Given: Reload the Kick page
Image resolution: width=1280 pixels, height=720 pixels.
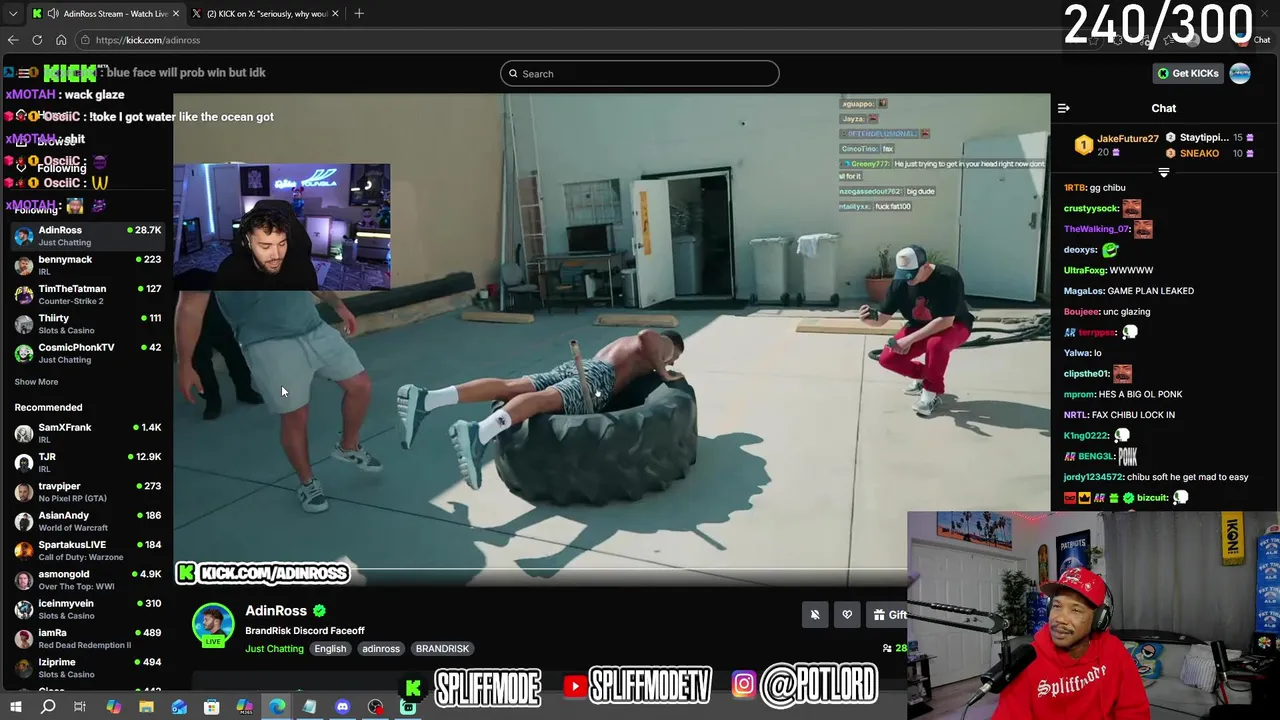Looking at the screenshot, I should (x=37, y=40).
